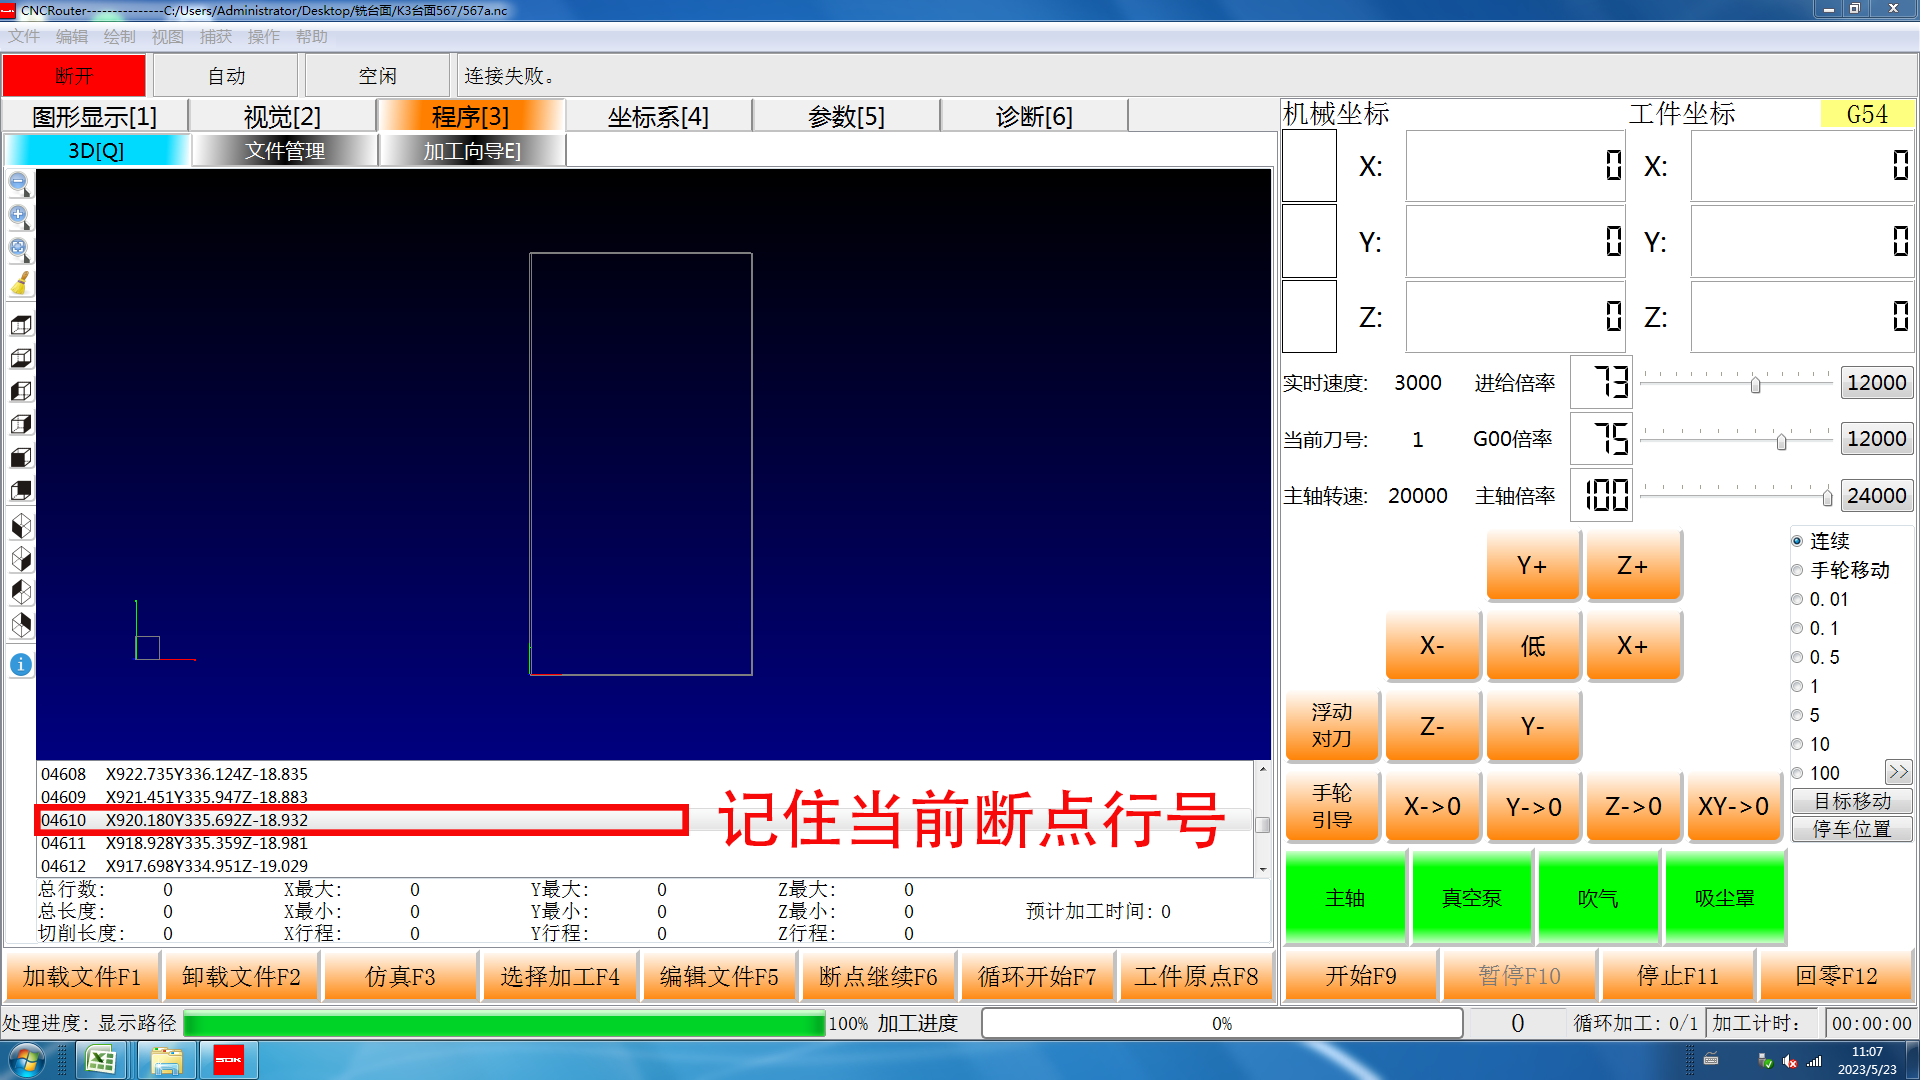Screen dimensions: 1920x1080
Task: Expand the jog options with the >> arrow
Action: click(x=1897, y=772)
